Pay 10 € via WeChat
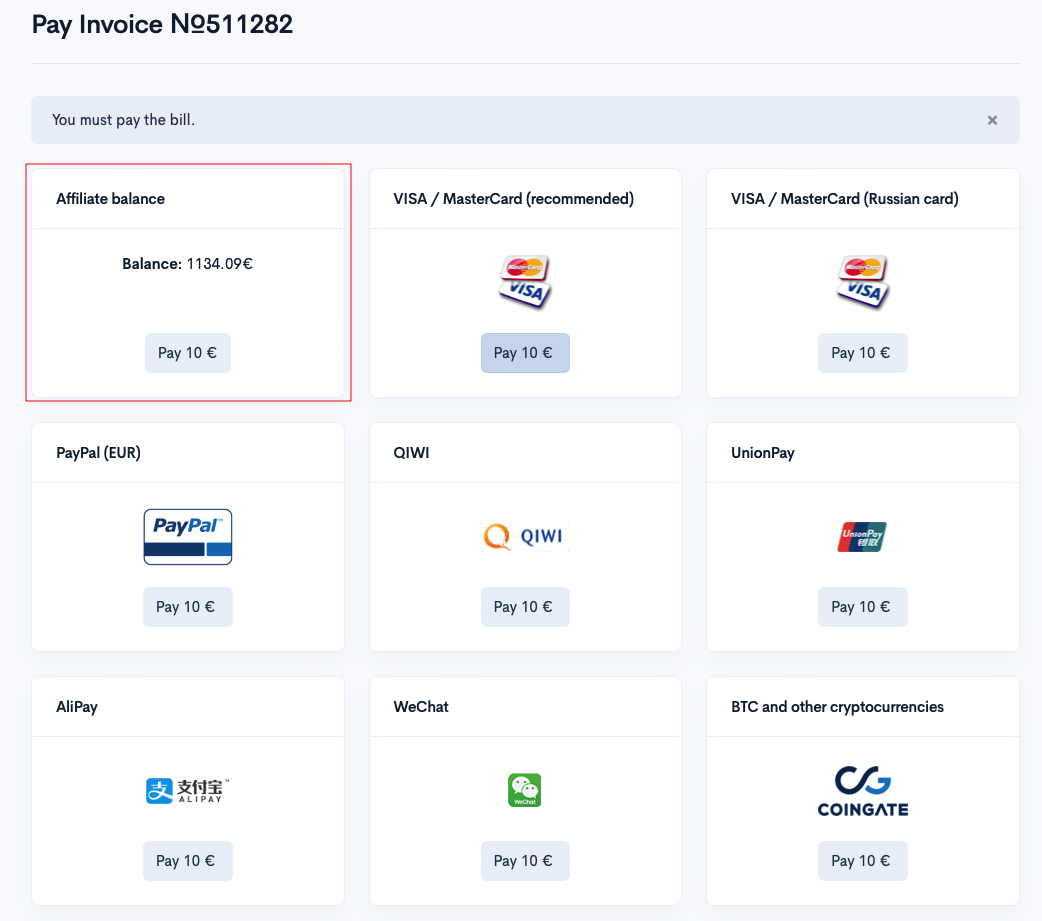The image size is (1042, 921). tap(525, 861)
